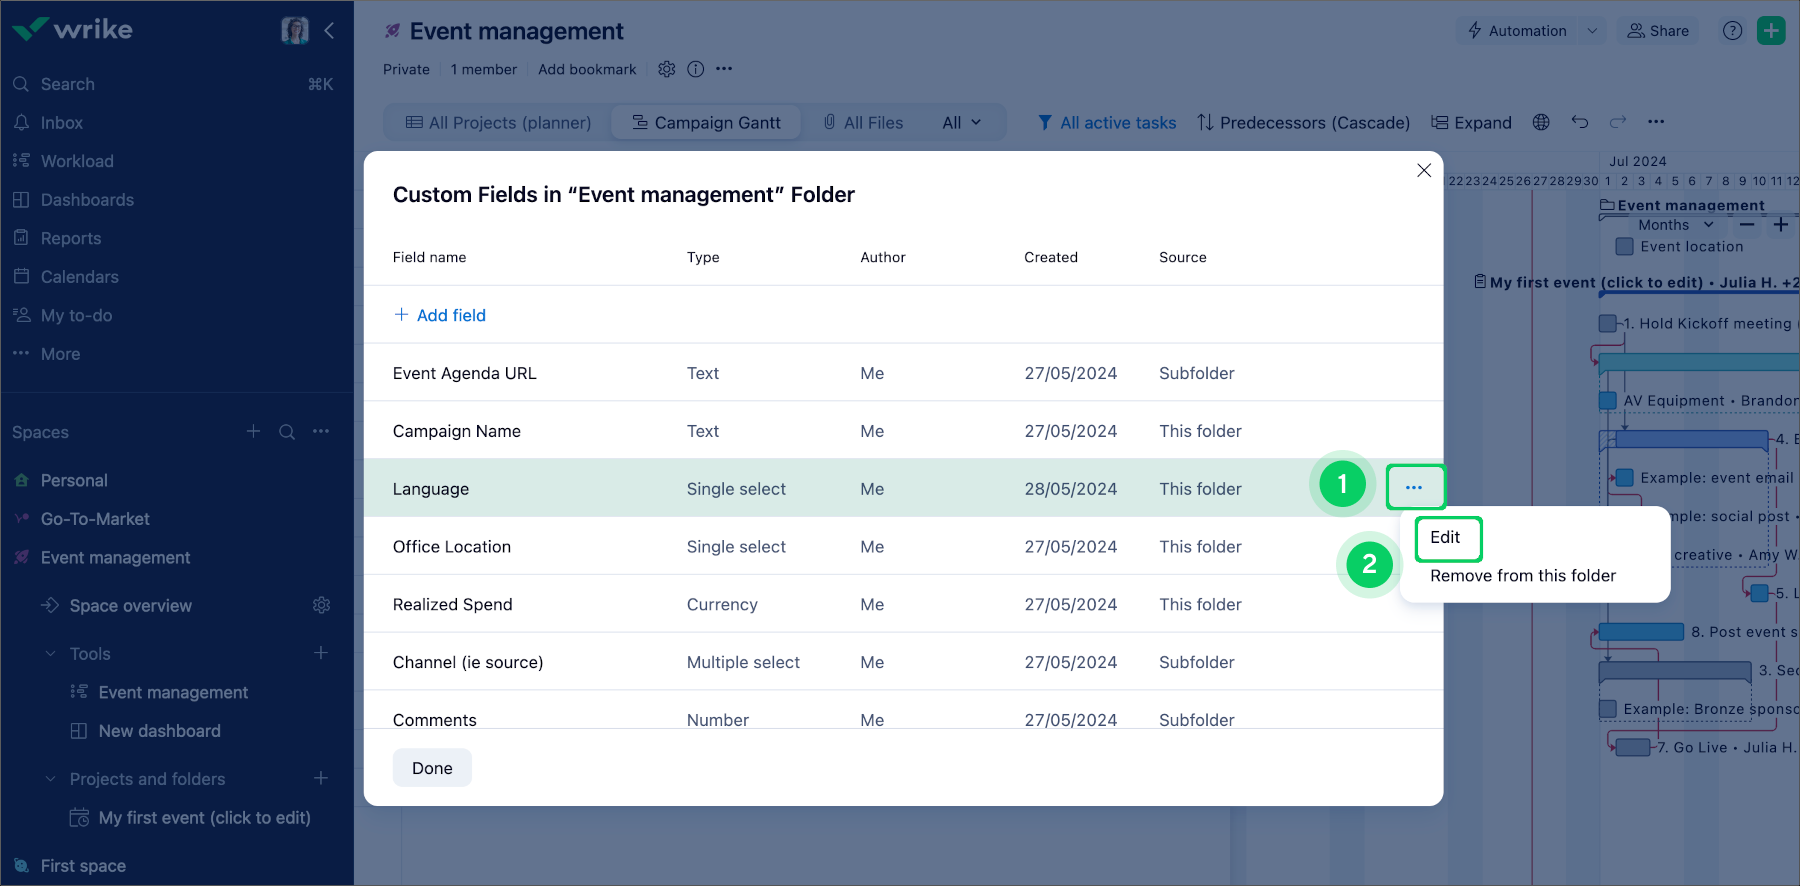Open Gantt toolbar more options ellipsis
Screen dimensions: 1800x886
click(1656, 122)
